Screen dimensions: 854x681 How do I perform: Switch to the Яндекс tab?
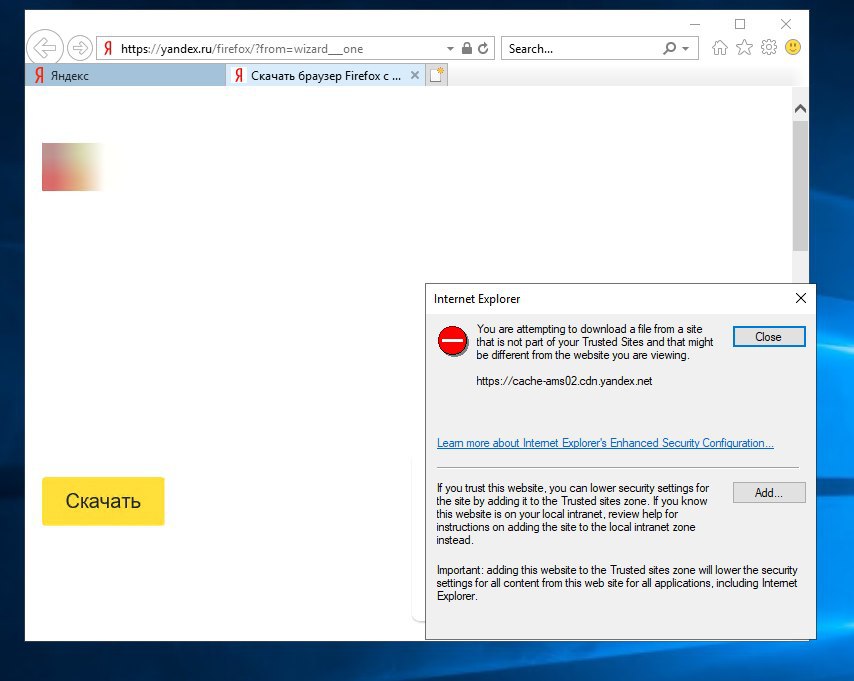[x=125, y=75]
